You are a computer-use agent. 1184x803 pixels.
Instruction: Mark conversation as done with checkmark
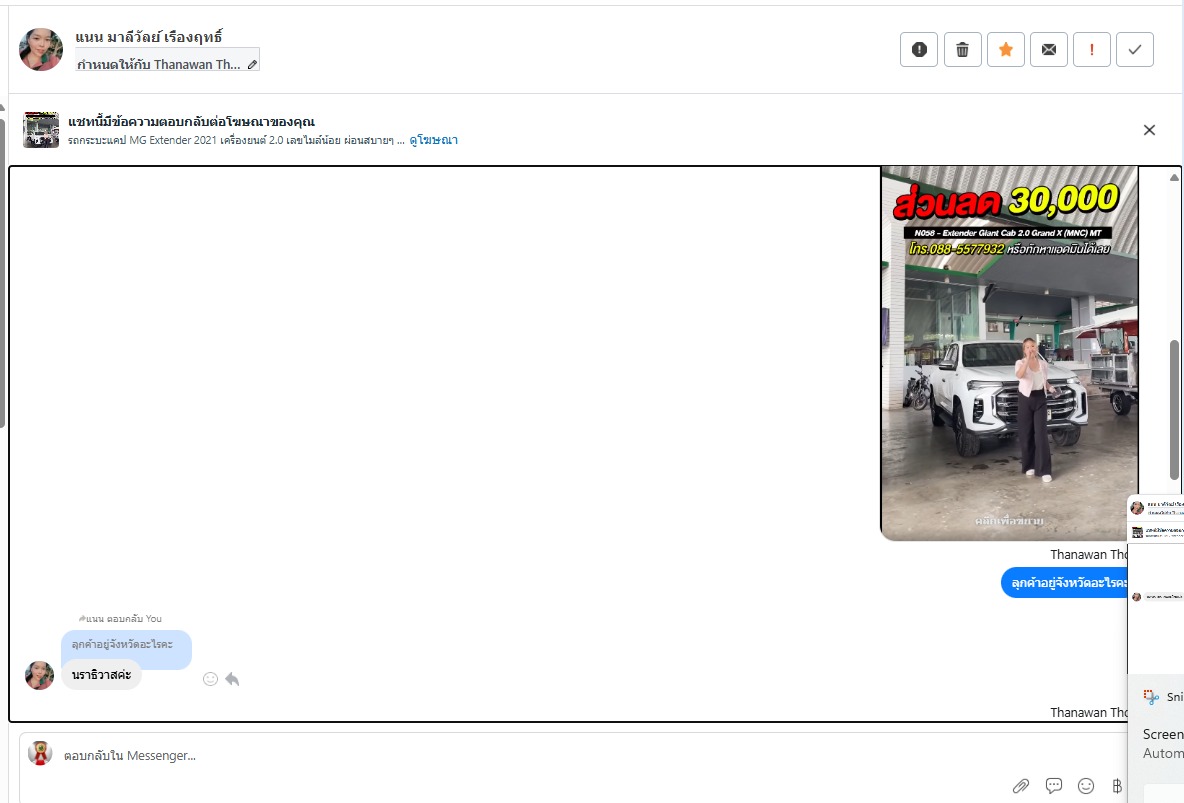click(x=1135, y=50)
